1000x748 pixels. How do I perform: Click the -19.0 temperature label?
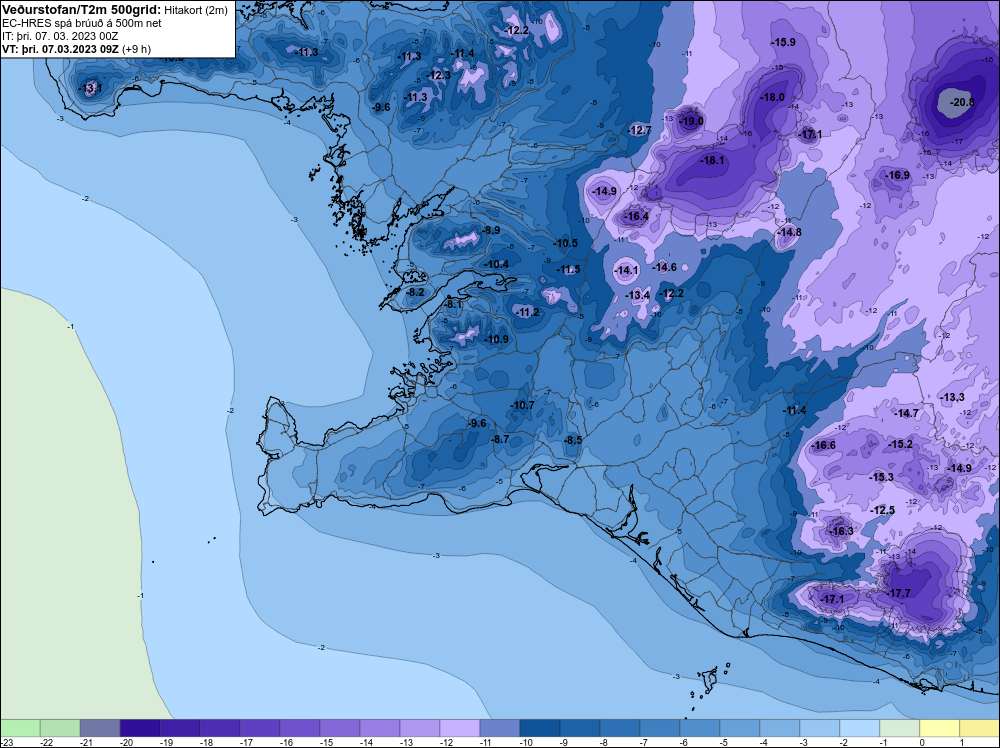[x=691, y=121]
